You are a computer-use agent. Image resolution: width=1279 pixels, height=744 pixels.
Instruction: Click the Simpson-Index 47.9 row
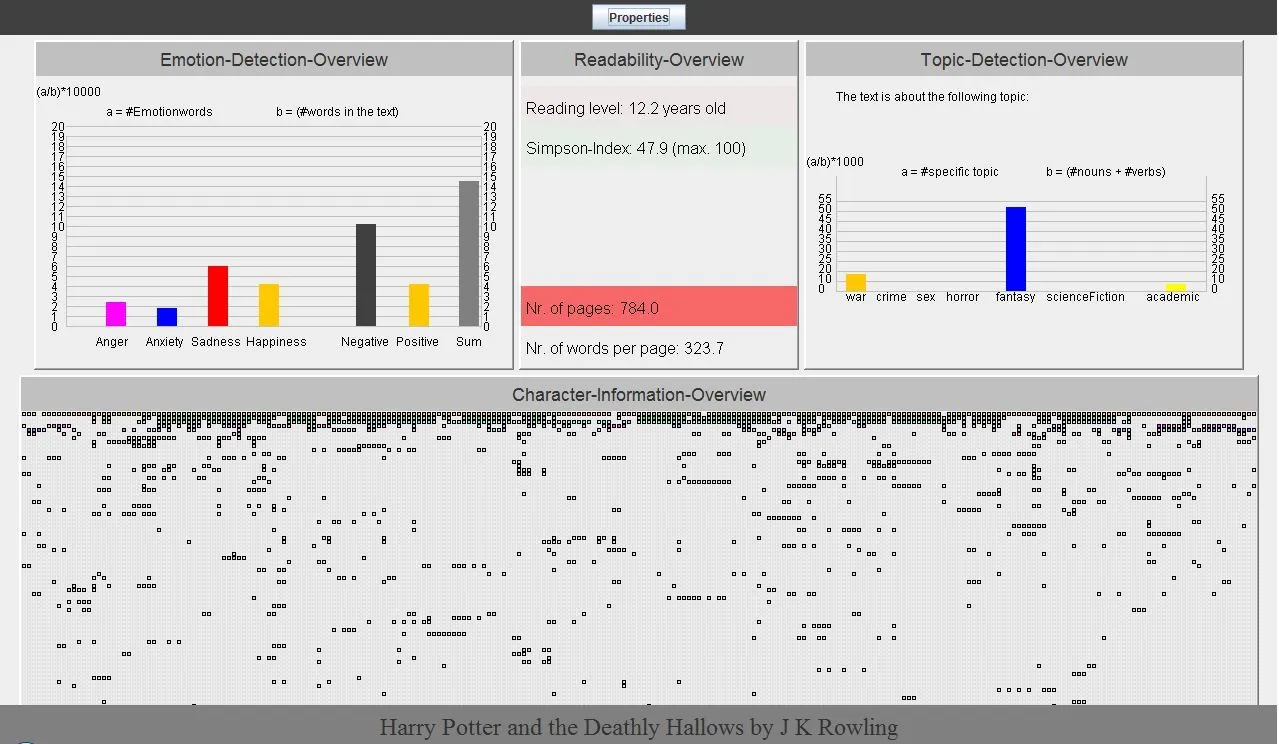pos(659,148)
